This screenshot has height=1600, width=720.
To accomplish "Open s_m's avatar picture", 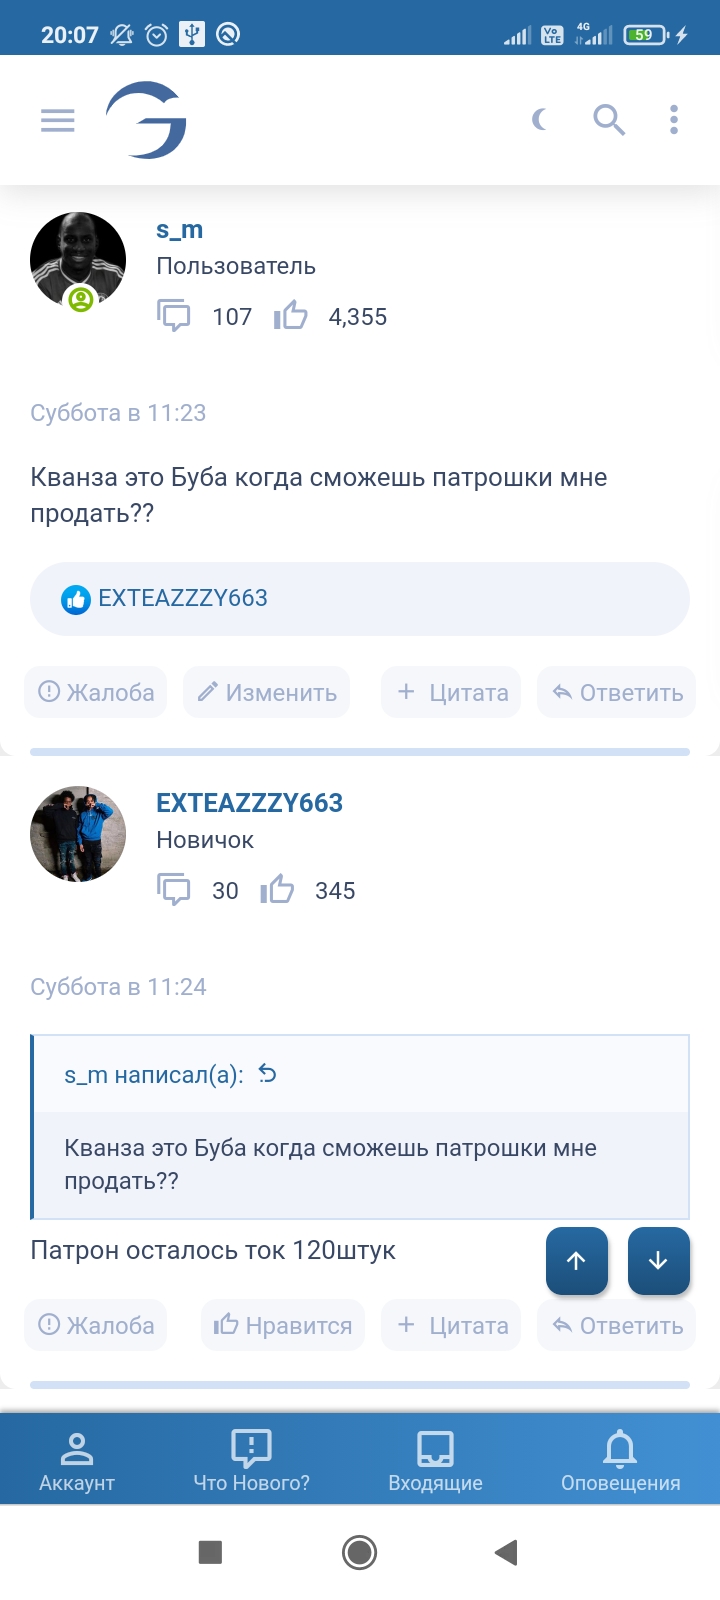I will coord(78,260).
